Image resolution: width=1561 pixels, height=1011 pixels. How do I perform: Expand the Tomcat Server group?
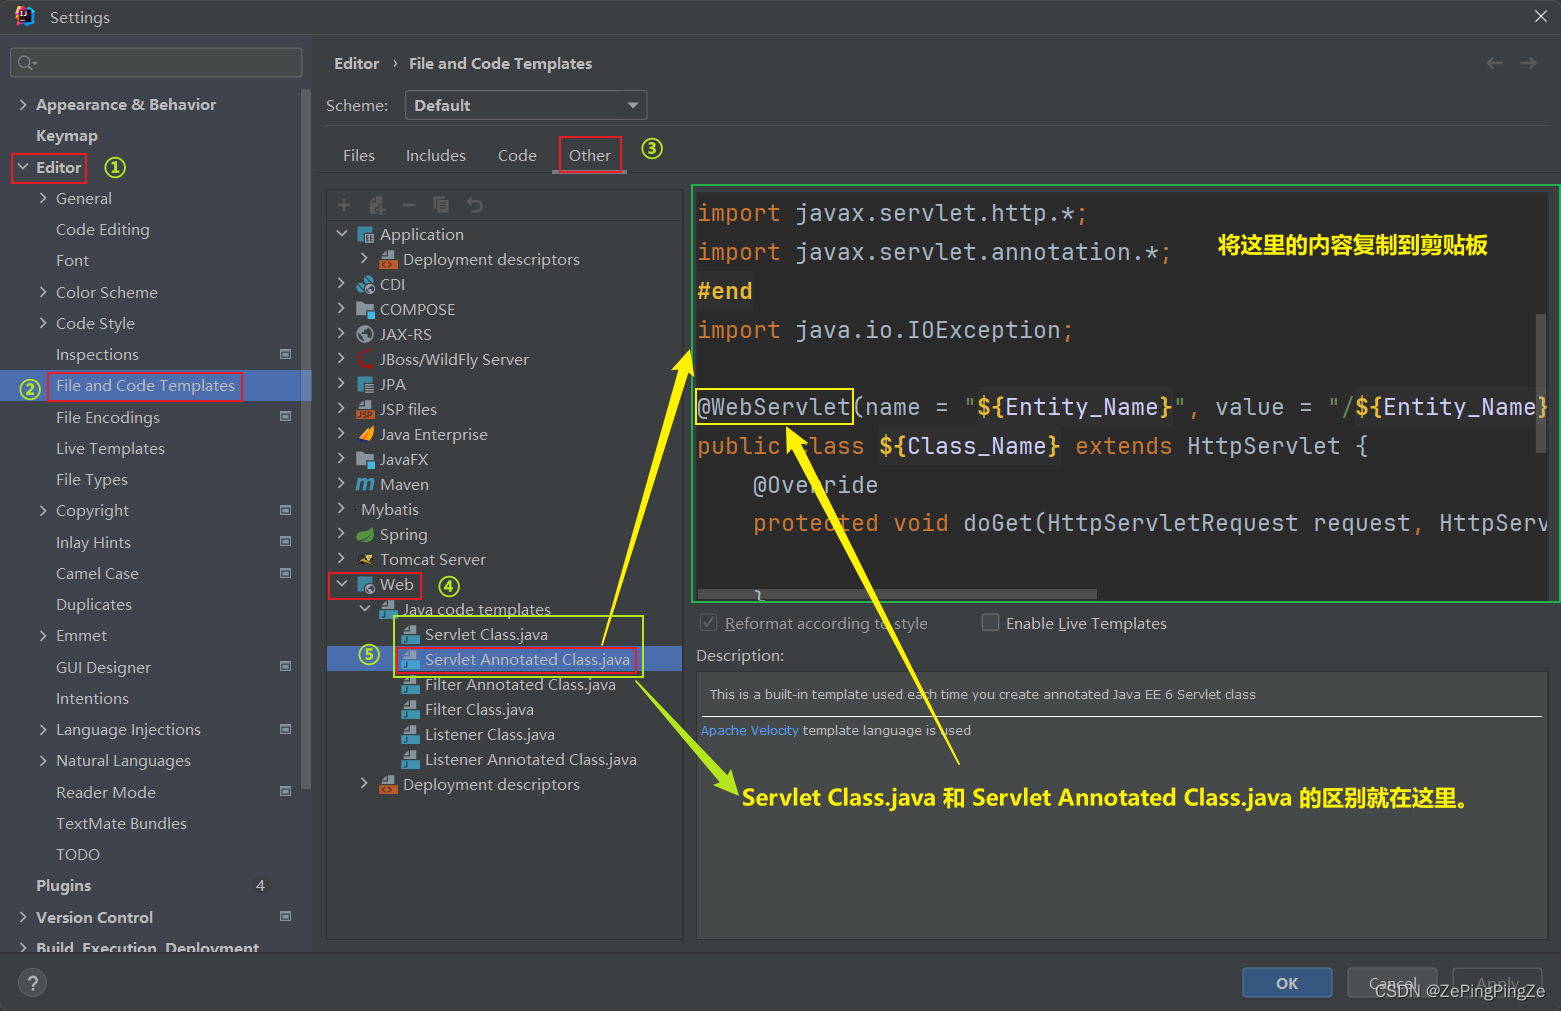coord(342,559)
